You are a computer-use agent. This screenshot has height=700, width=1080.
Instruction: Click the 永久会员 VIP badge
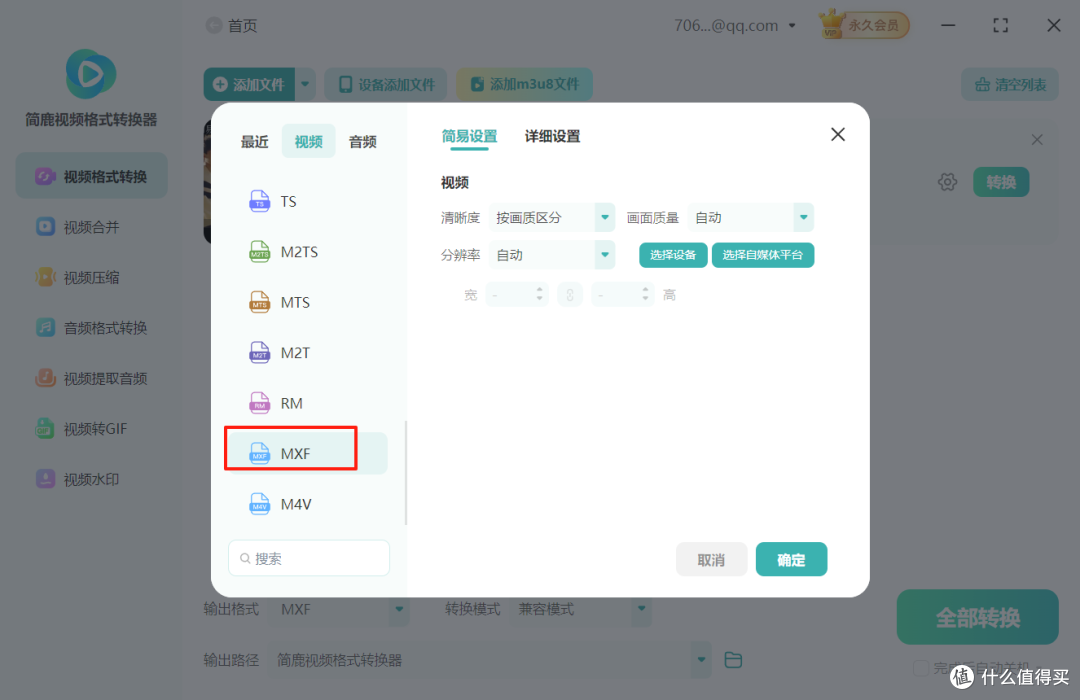pyautogui.click(x=864, y=25)
